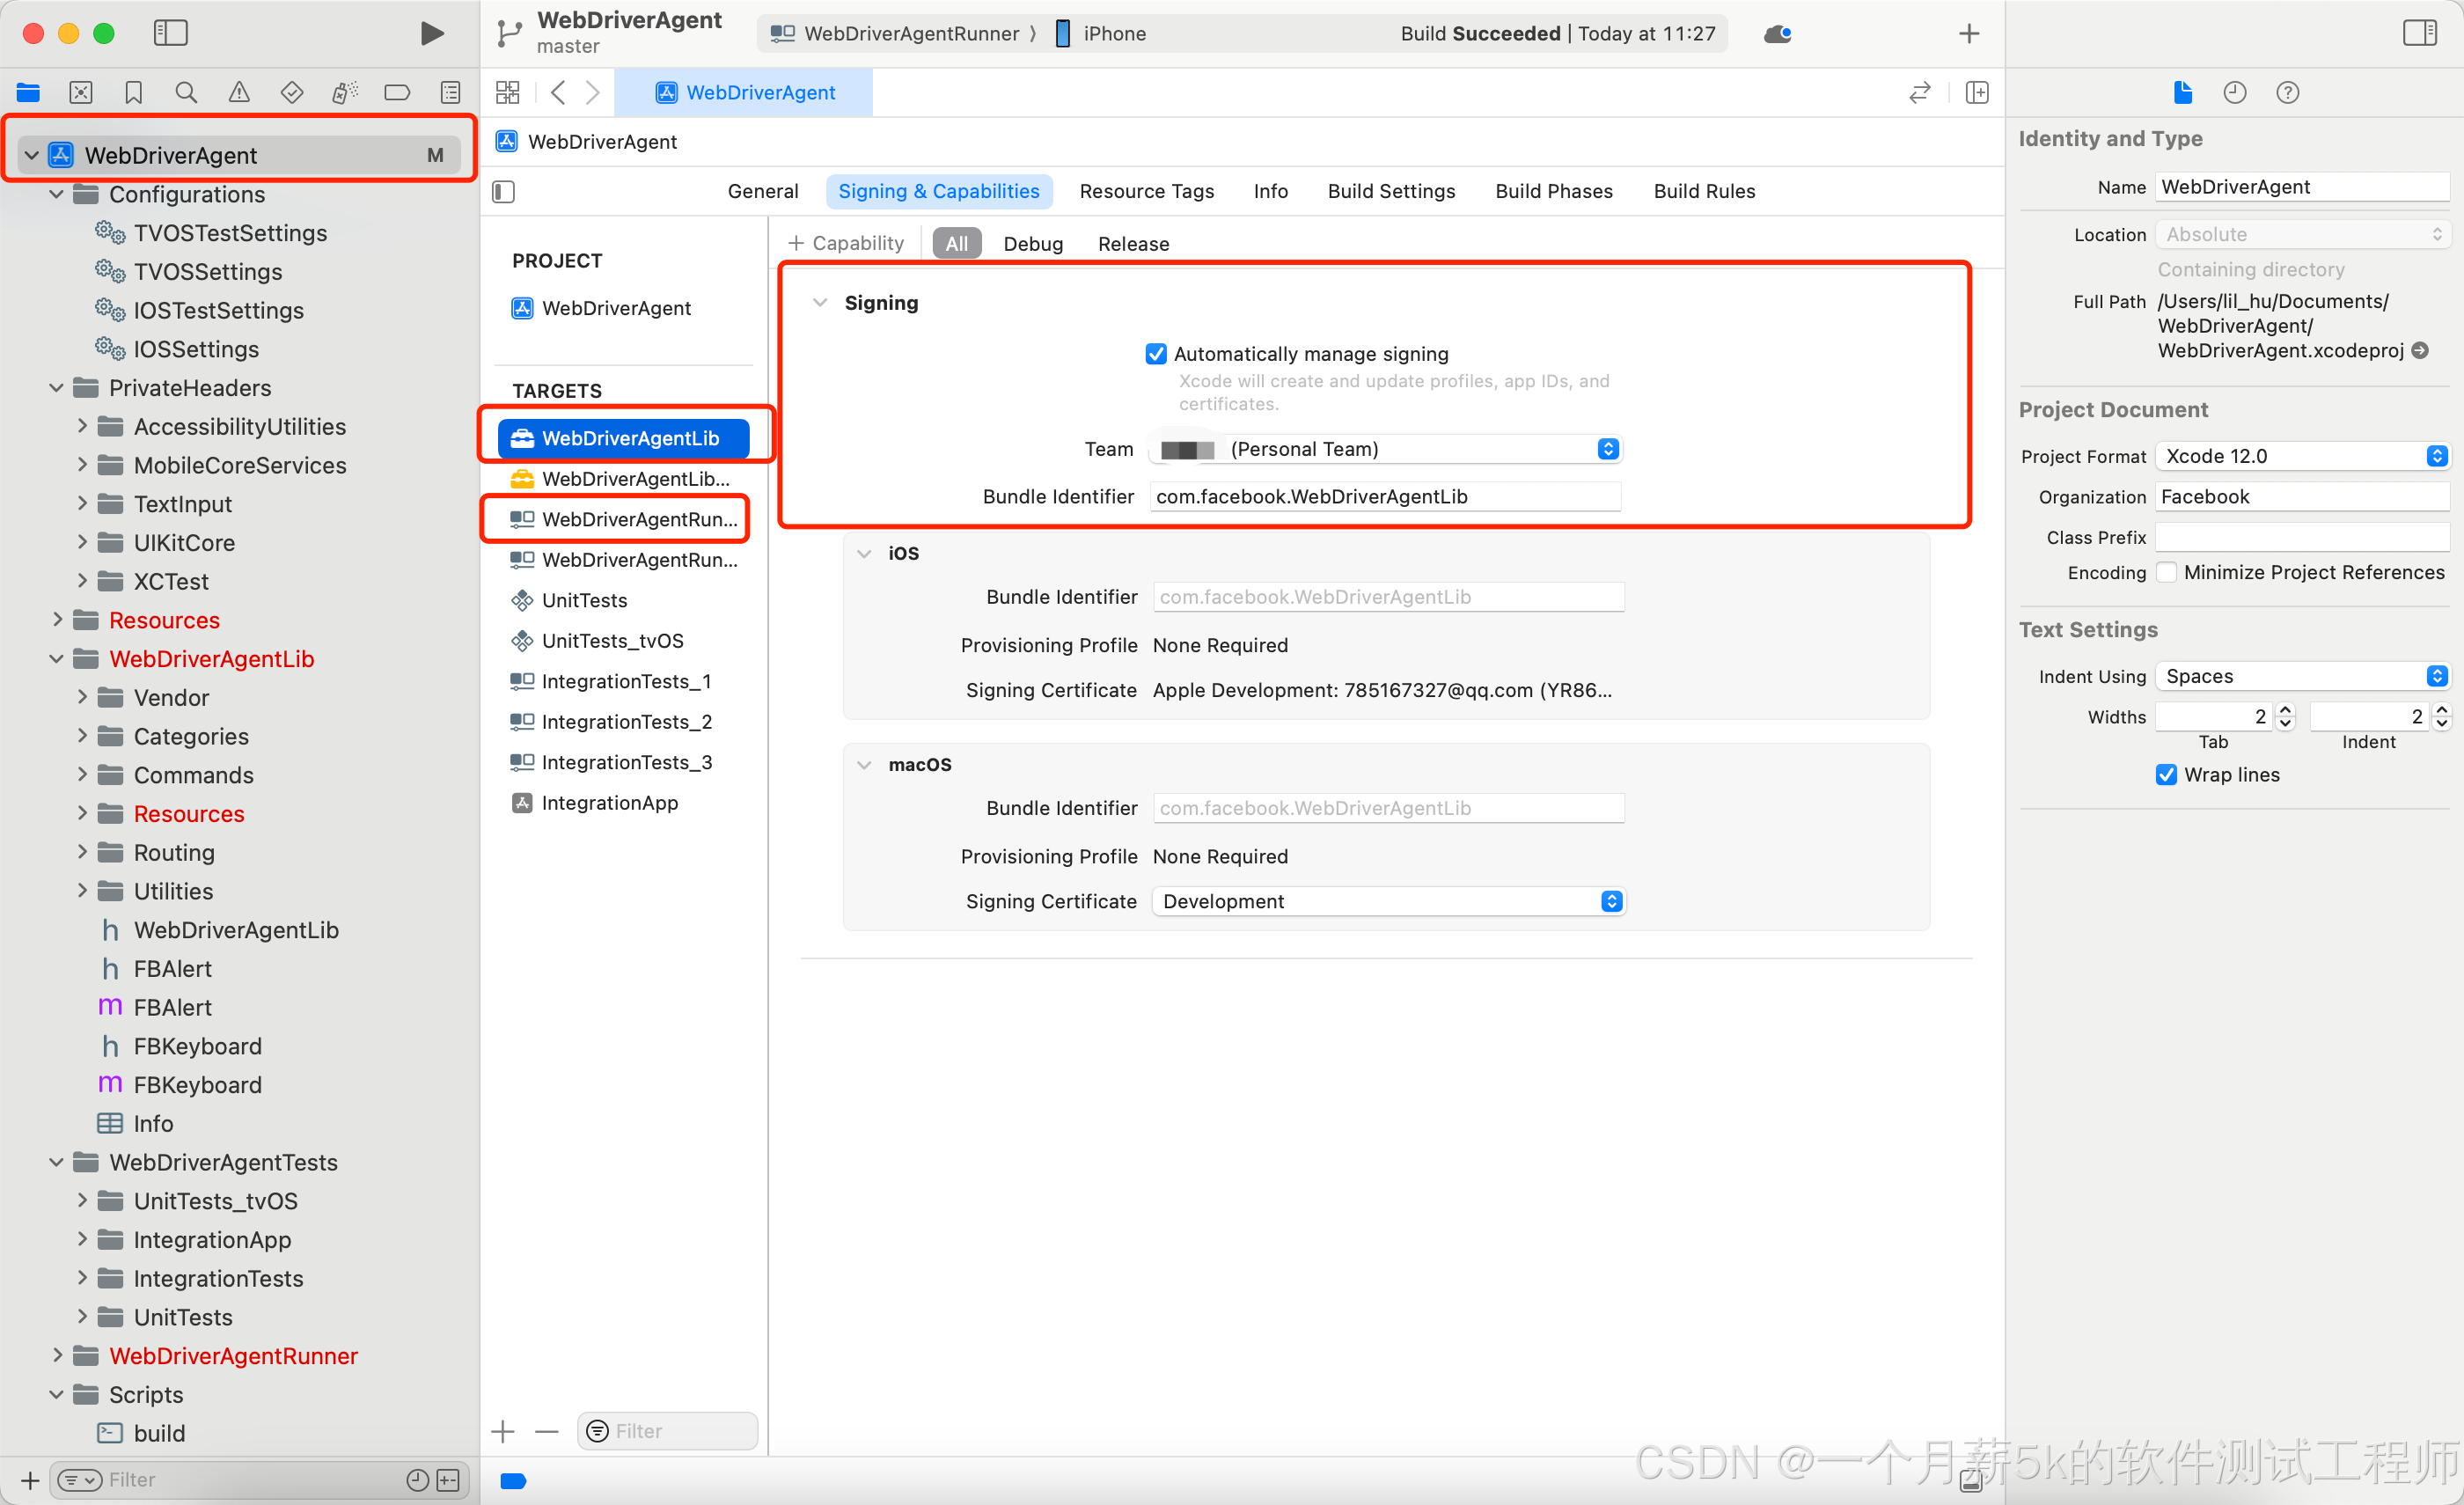Add a new target with plus

pos(503,1431)
